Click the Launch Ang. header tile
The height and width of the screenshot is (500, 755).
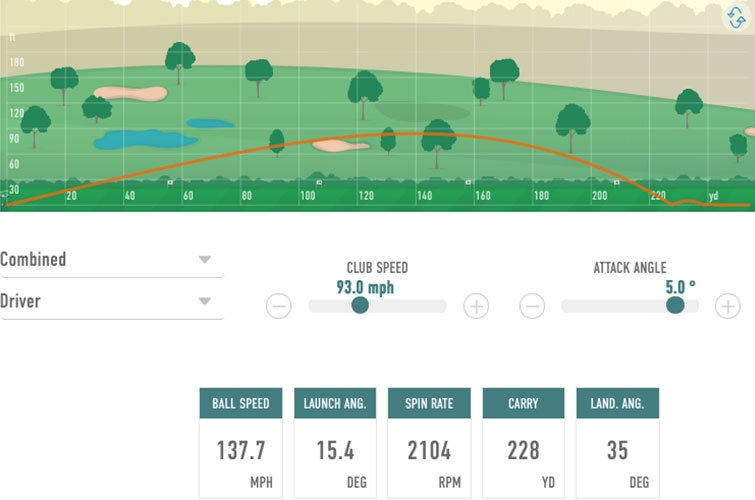(x=335, y=403)
